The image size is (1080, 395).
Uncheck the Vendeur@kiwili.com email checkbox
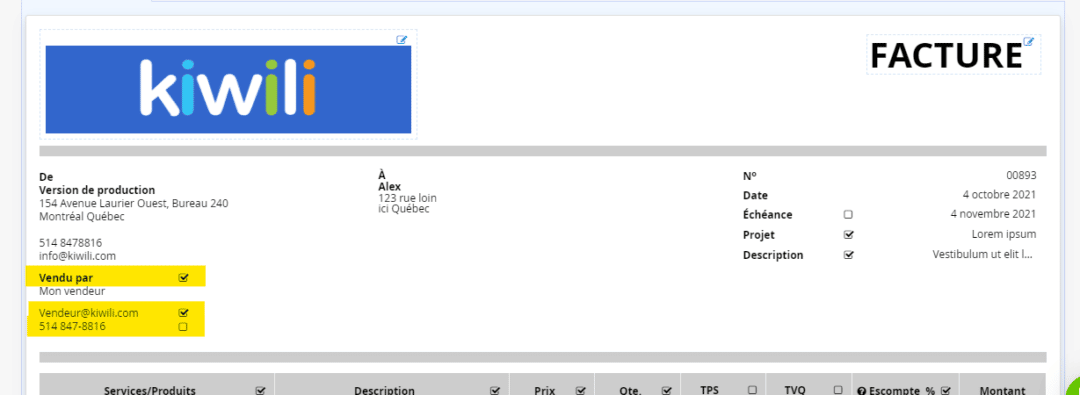183,312
